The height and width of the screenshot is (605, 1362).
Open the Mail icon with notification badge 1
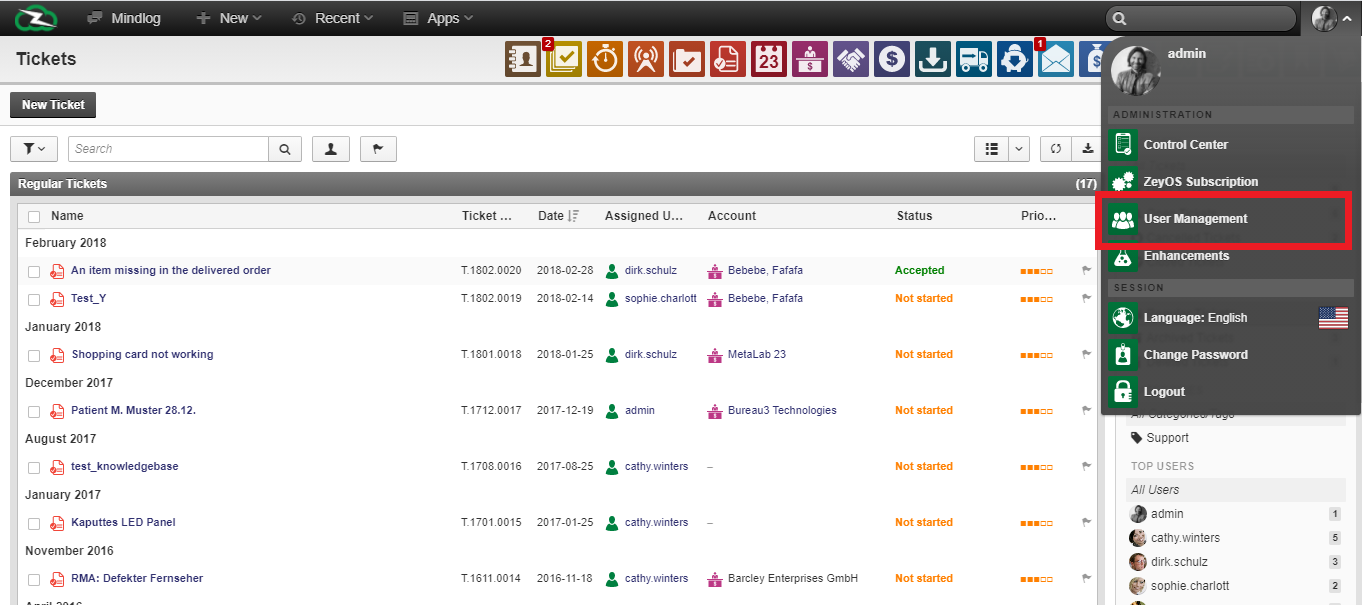tap(1056, 59)
